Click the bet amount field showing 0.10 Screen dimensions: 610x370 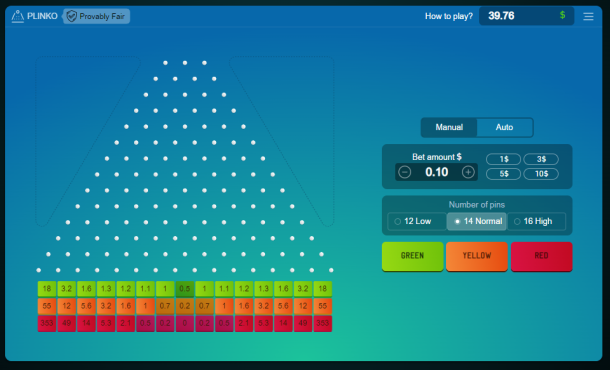click(436, 172)
